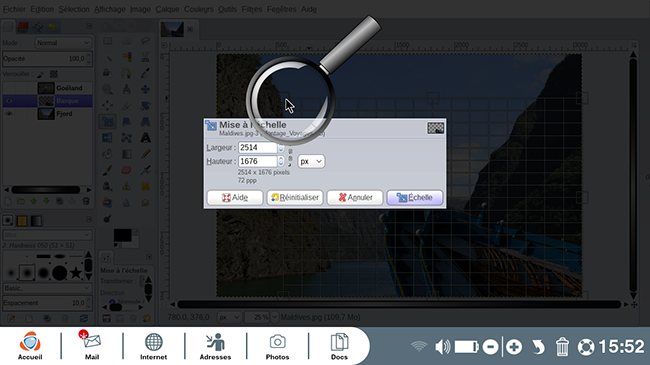Select the Zoom magnifier tool in toolbox
The image size is (650, 365).
pyautogui.click(x=107, y=89)
